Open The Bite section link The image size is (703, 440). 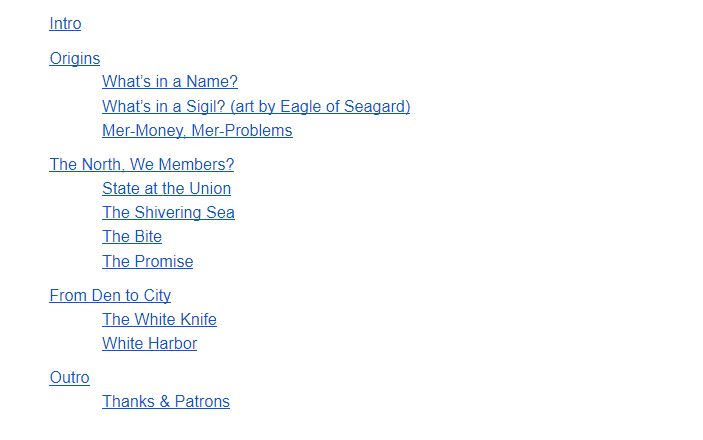(x=132, y=236)
